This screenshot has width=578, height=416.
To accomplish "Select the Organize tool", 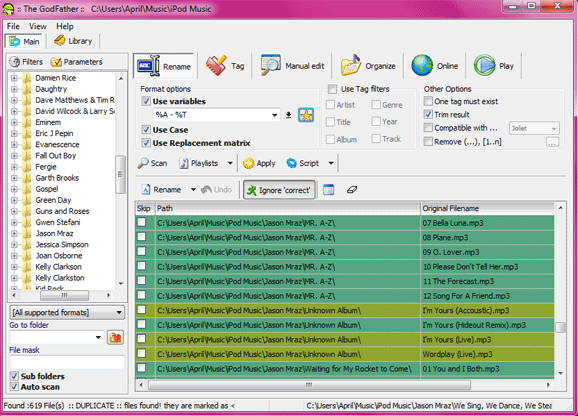I will tap(368, 66).
